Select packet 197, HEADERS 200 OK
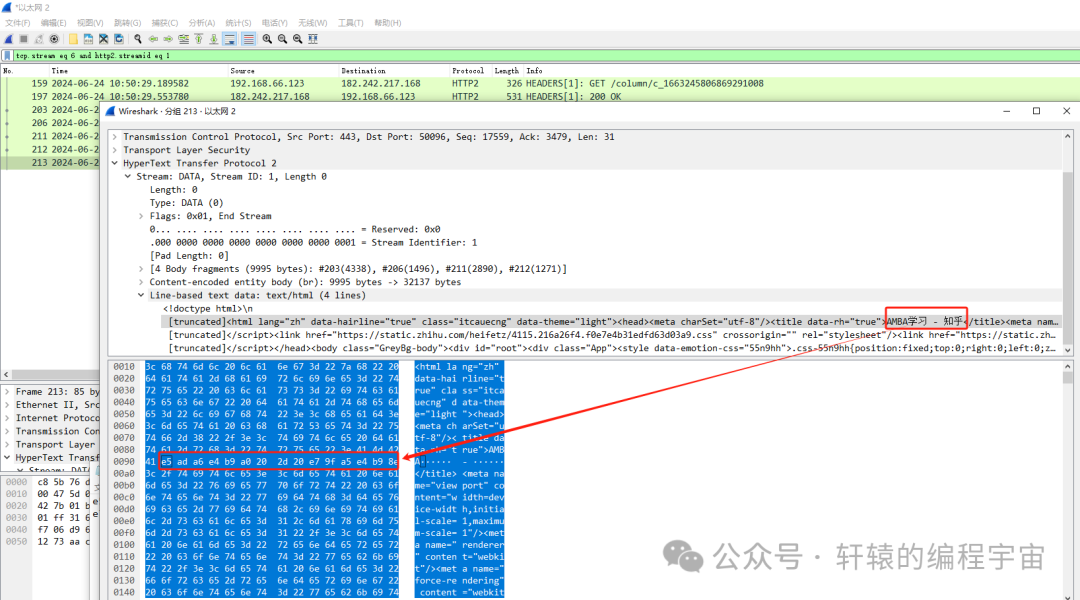This screenshot has width=1080, height=600. coord(540,96)
